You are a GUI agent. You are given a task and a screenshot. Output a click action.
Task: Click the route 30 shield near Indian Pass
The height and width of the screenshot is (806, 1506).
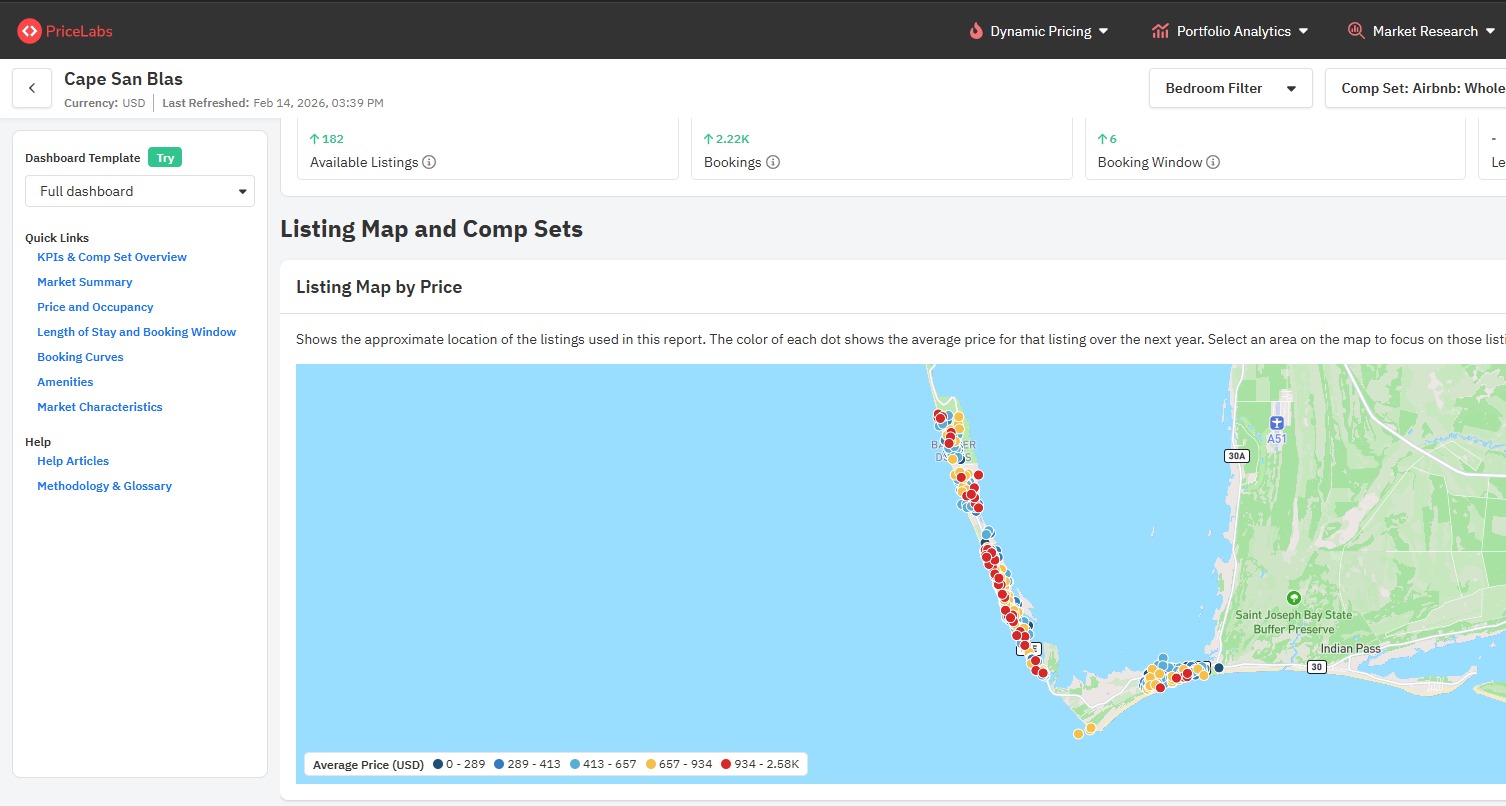click(1317, 667)
